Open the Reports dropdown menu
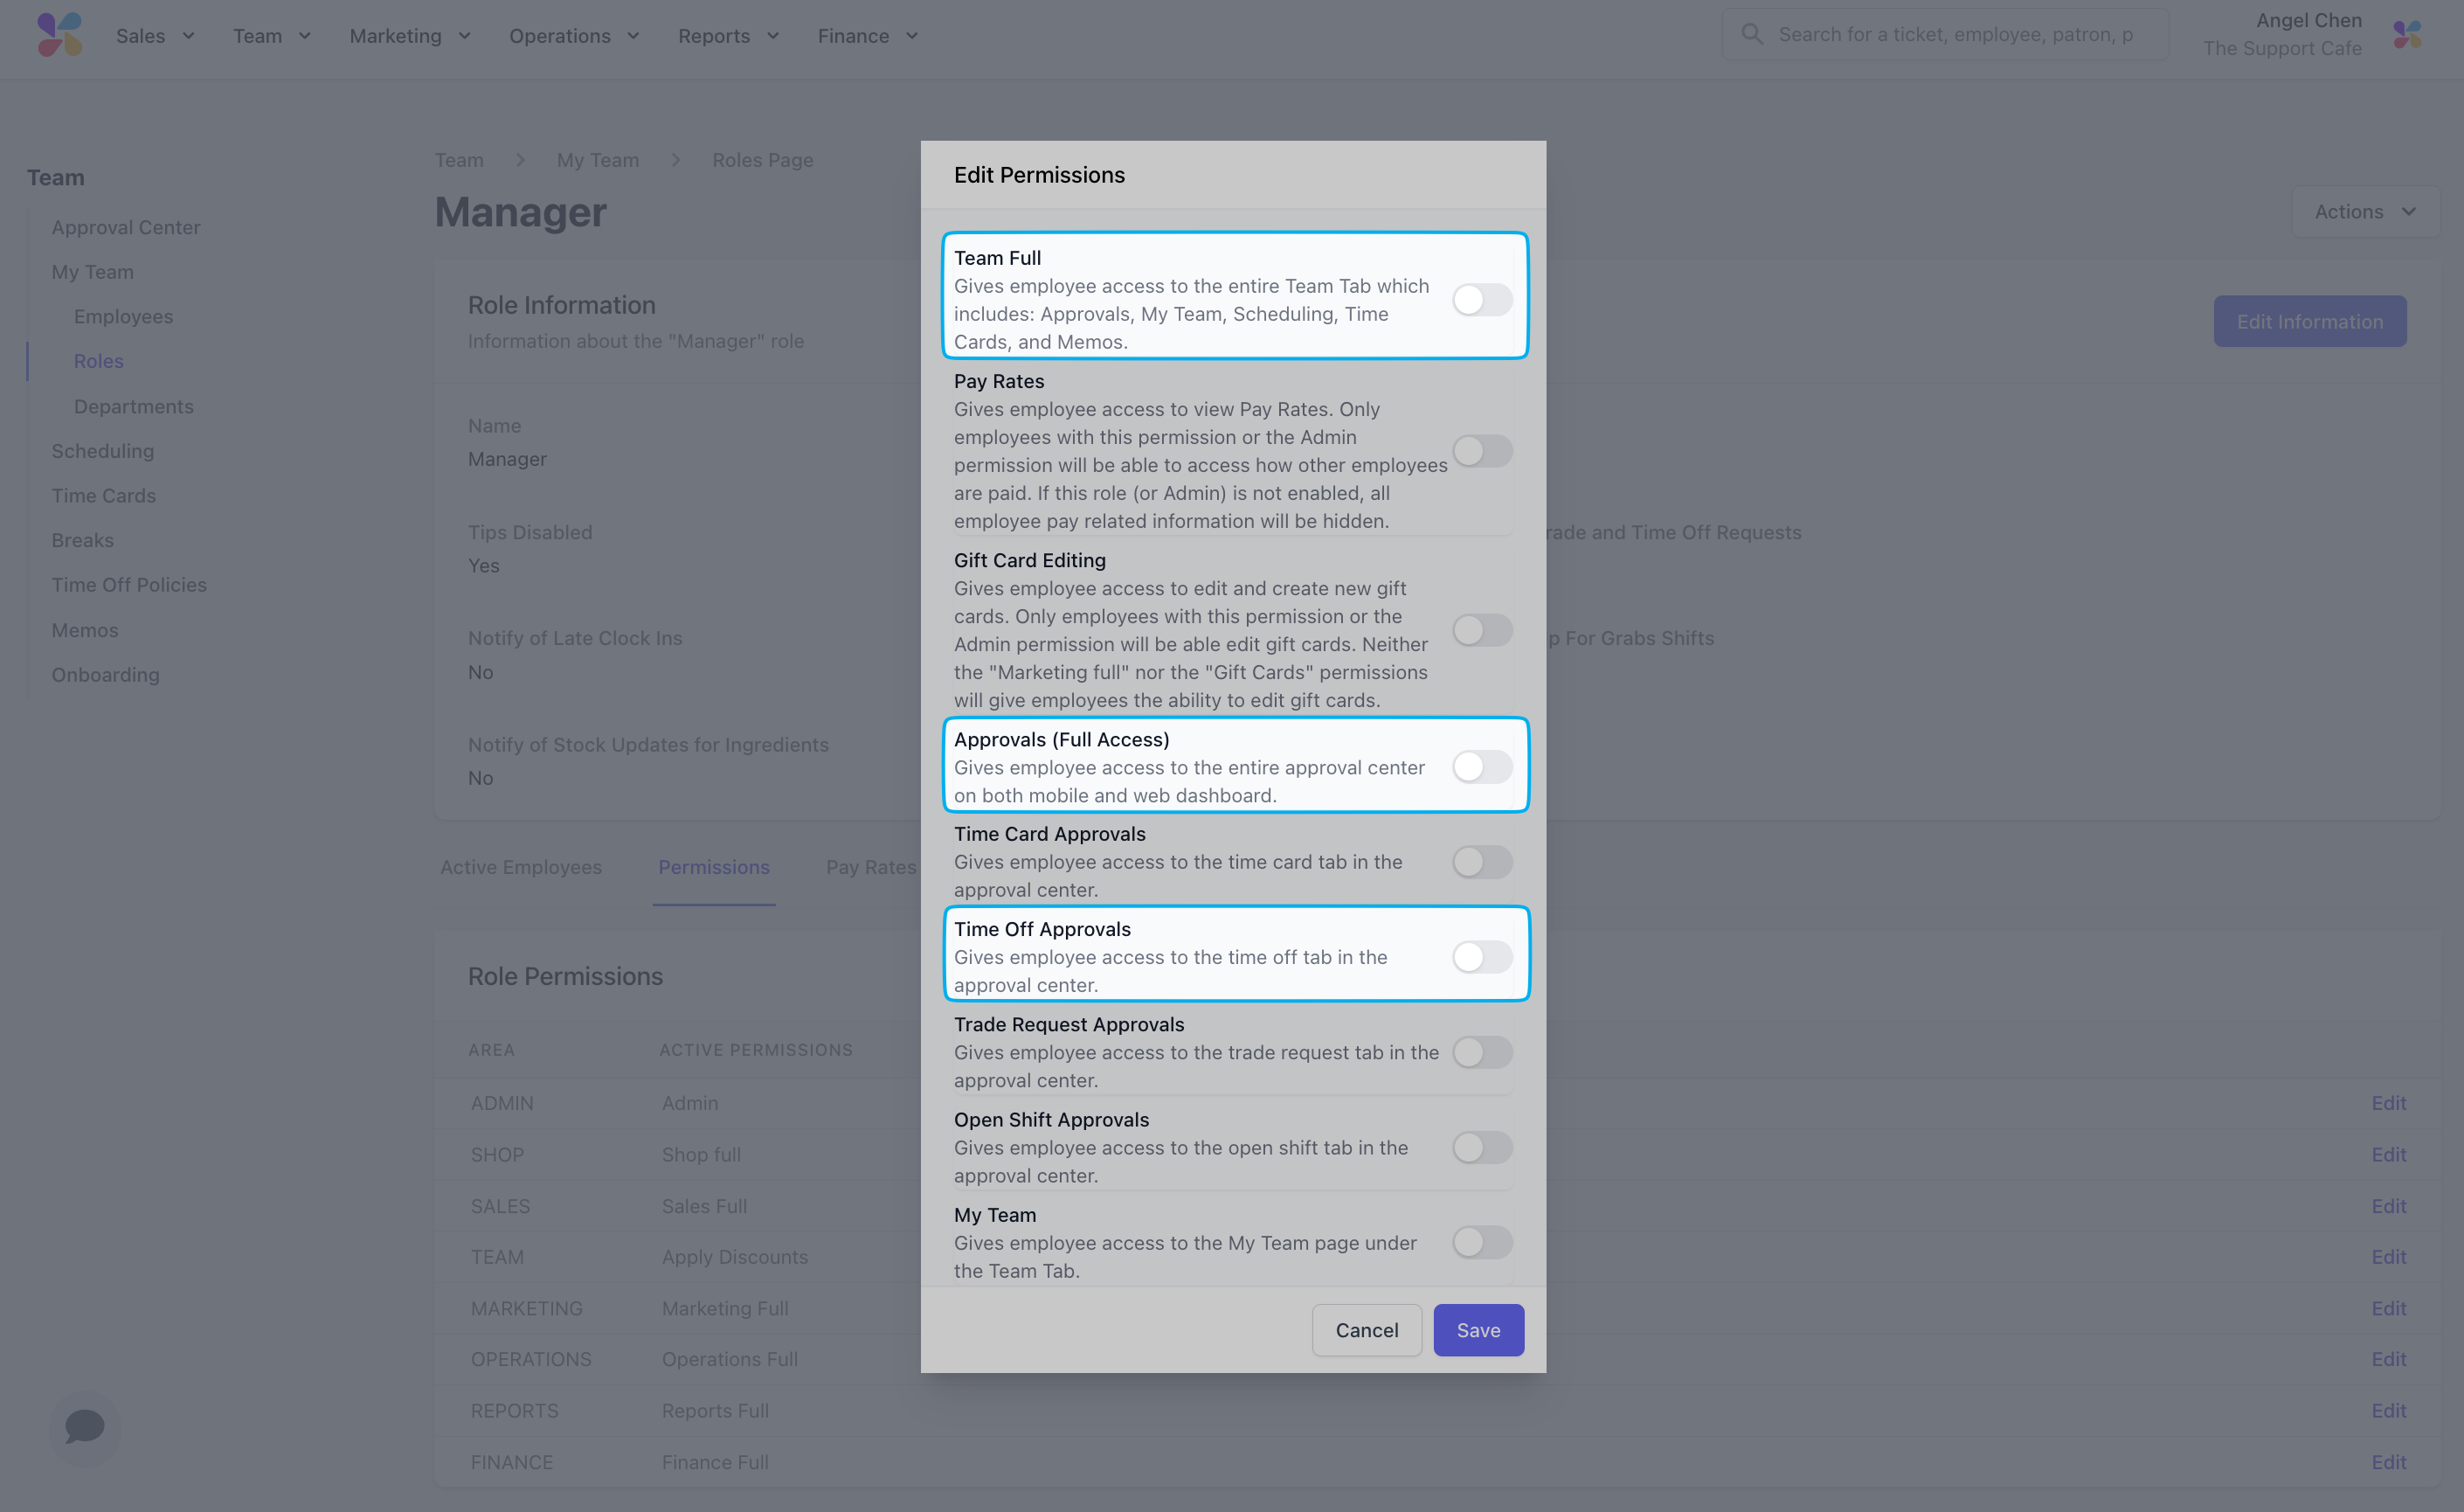The height and width of the screenshot is (1512, 2464). coord(728,36)
